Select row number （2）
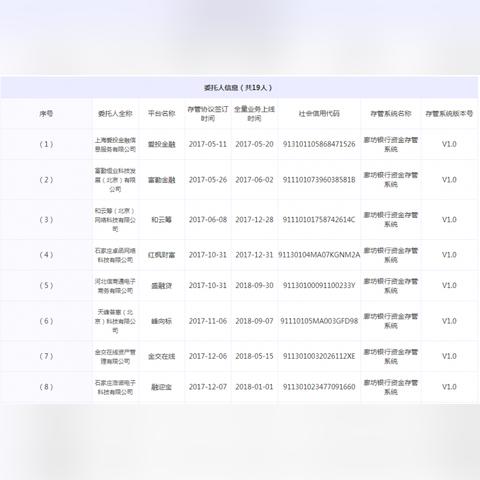This screenshot has height=480, width=480. tap(46, 180)
